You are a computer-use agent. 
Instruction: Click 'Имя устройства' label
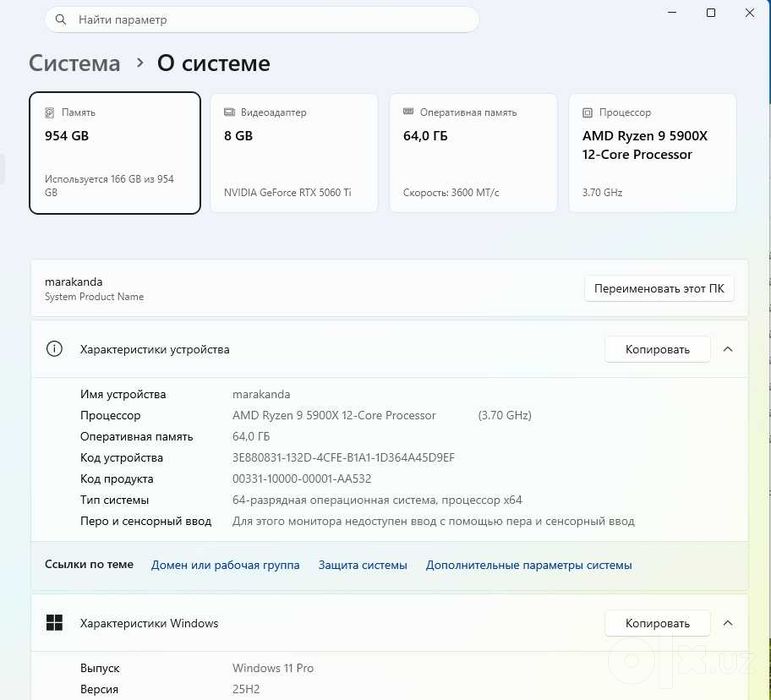pos(123,394)
